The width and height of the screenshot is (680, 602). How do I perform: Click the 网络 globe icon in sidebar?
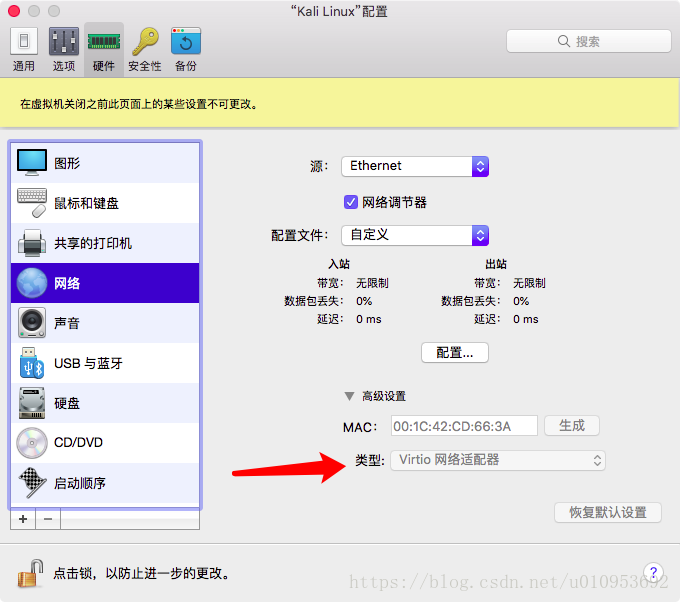[x=32, y=283]
